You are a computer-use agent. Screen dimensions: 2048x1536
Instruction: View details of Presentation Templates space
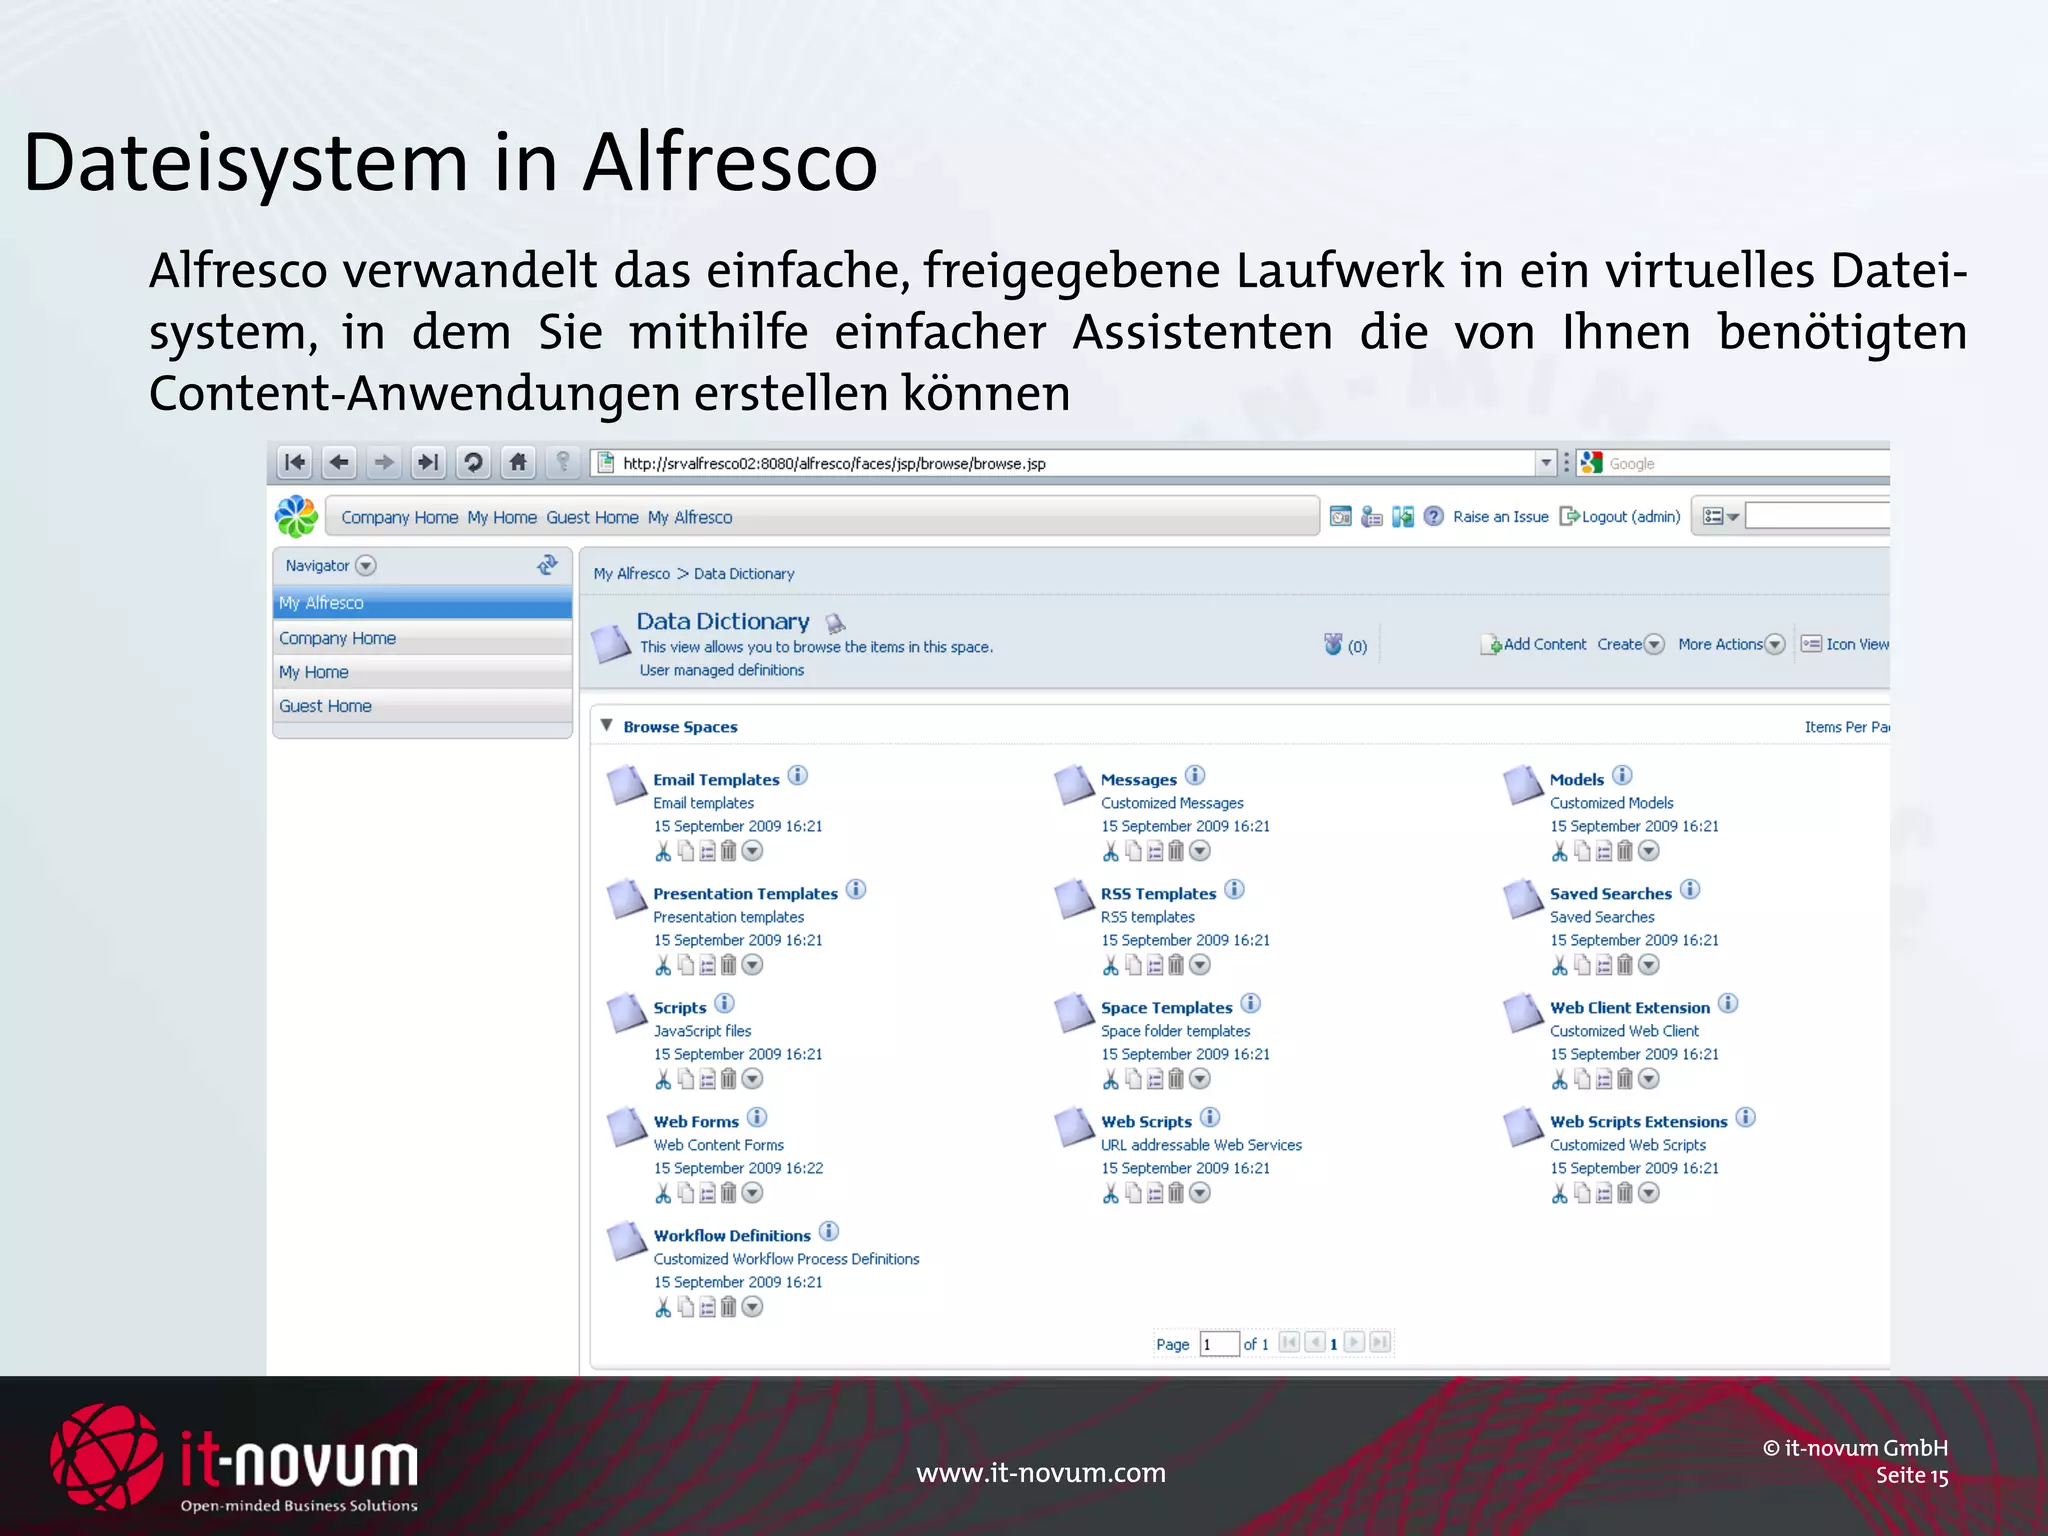tap(707, 965)
